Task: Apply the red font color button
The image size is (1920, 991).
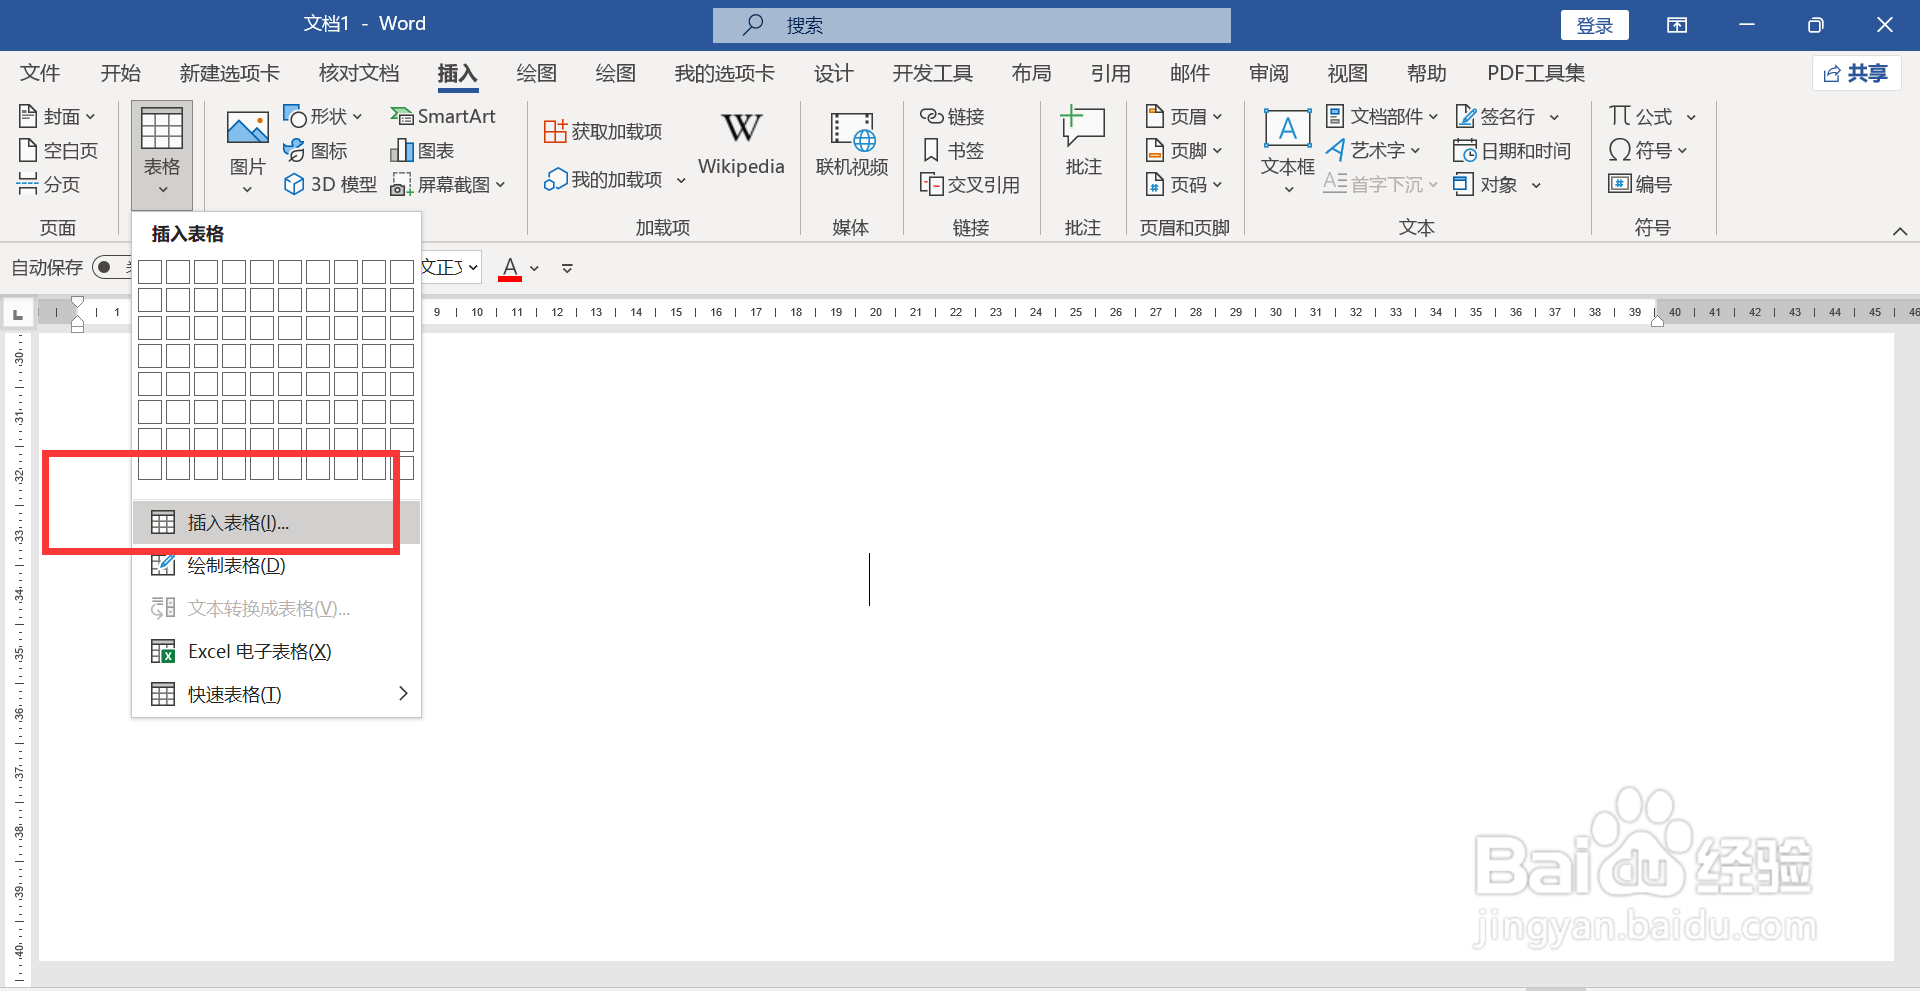Action: click(x=510, y=269)
